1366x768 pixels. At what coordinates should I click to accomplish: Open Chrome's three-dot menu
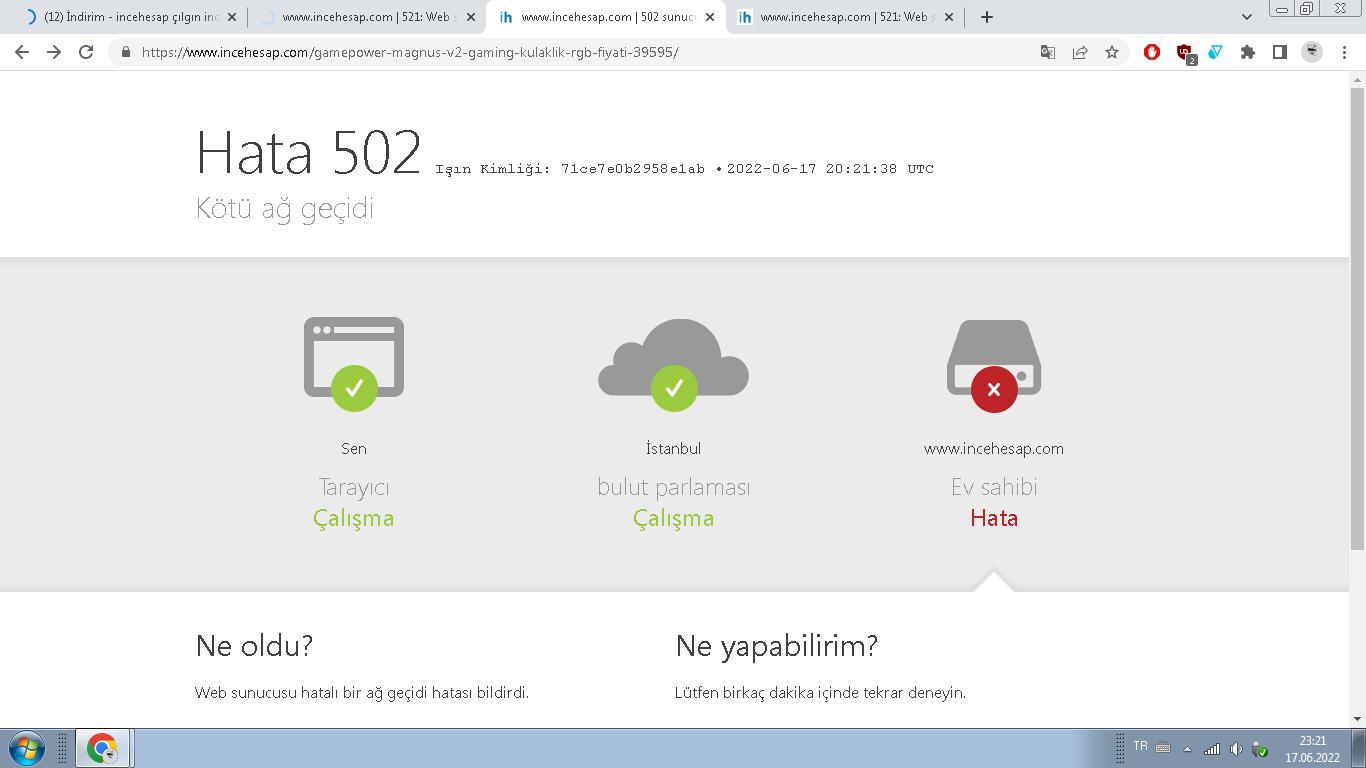pyautogui.click(x=1344, y=52)
